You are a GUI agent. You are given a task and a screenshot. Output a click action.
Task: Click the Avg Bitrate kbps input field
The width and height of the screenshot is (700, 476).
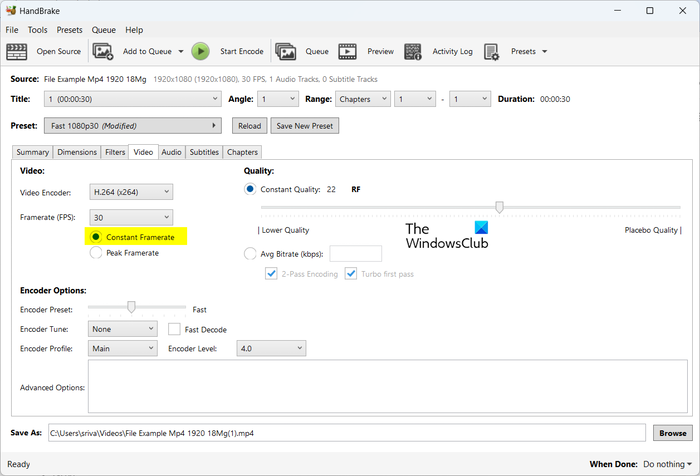356,254
